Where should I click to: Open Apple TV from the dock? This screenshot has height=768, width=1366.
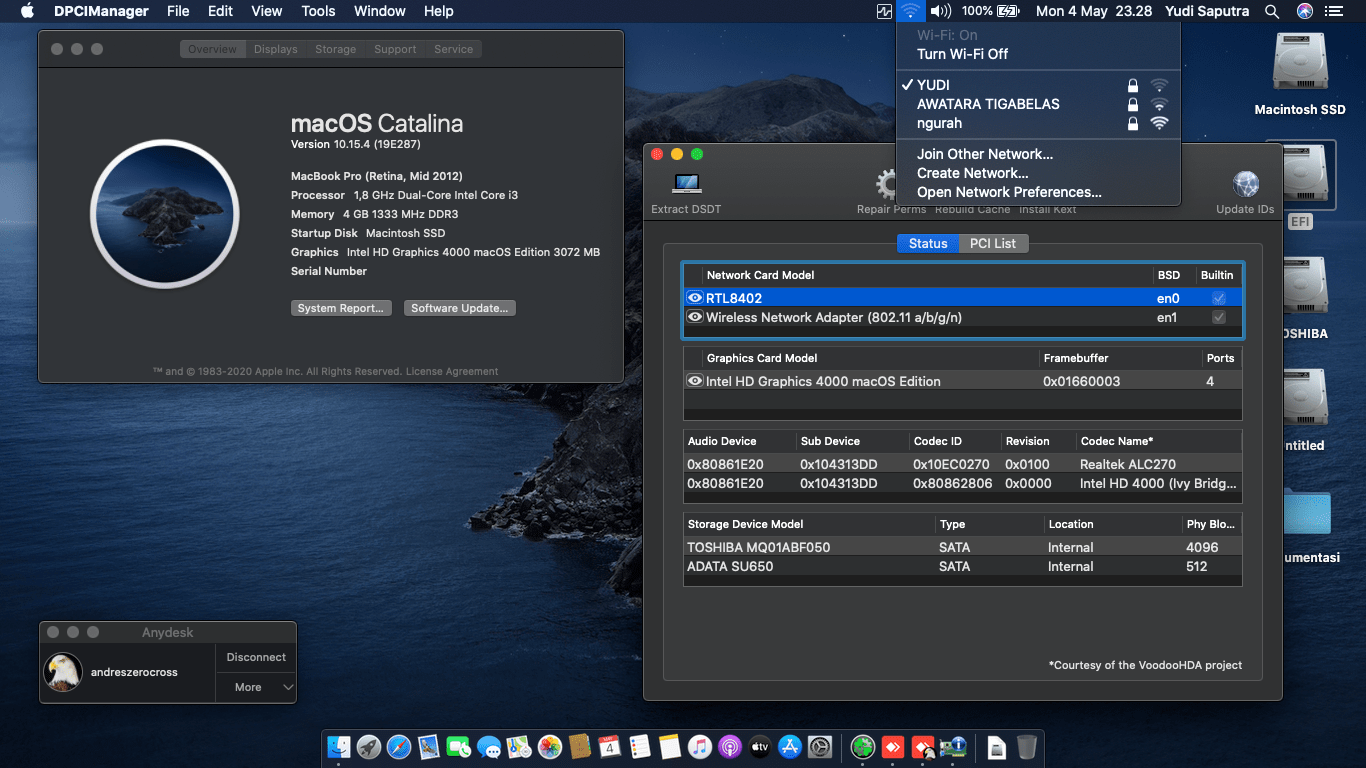760,746
